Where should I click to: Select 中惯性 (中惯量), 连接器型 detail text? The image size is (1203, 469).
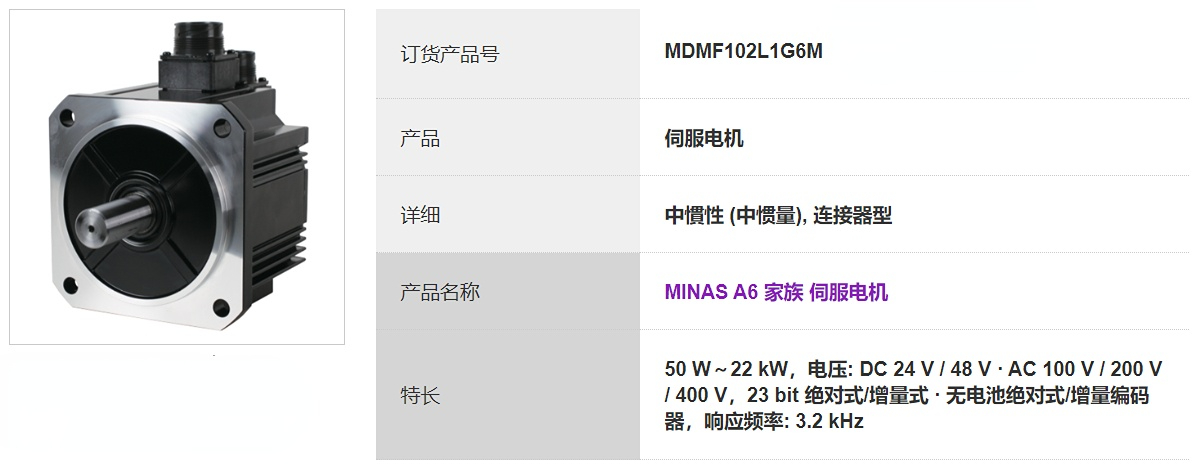(778, 215)
